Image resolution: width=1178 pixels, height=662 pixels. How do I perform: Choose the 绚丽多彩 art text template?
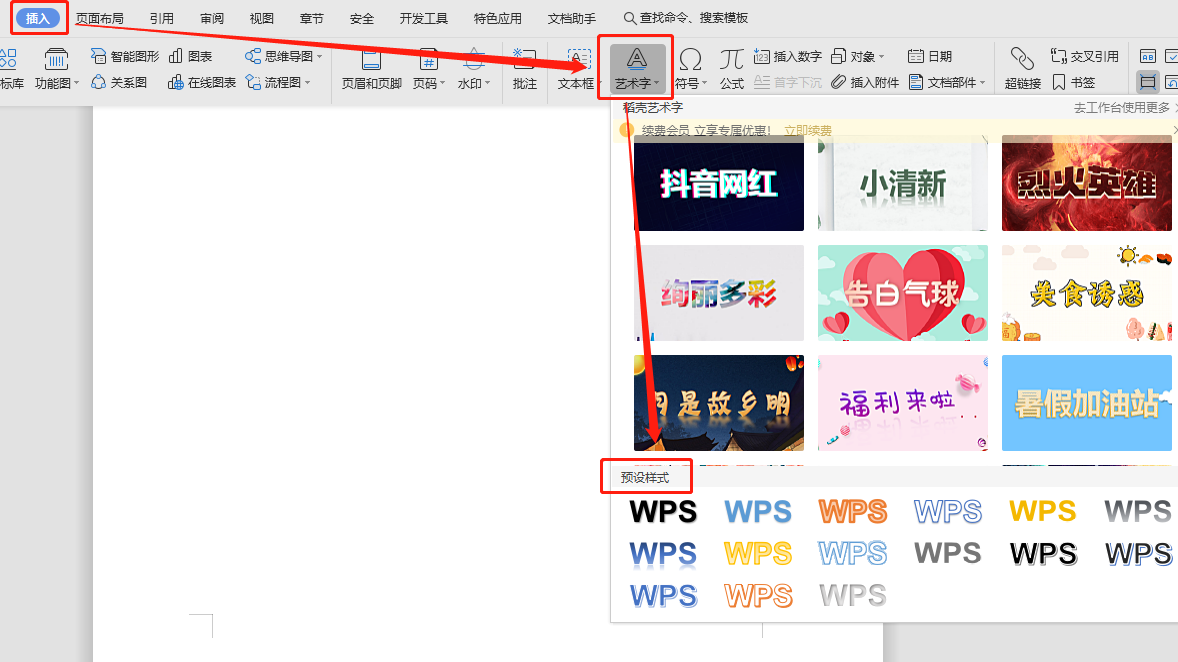719,293
